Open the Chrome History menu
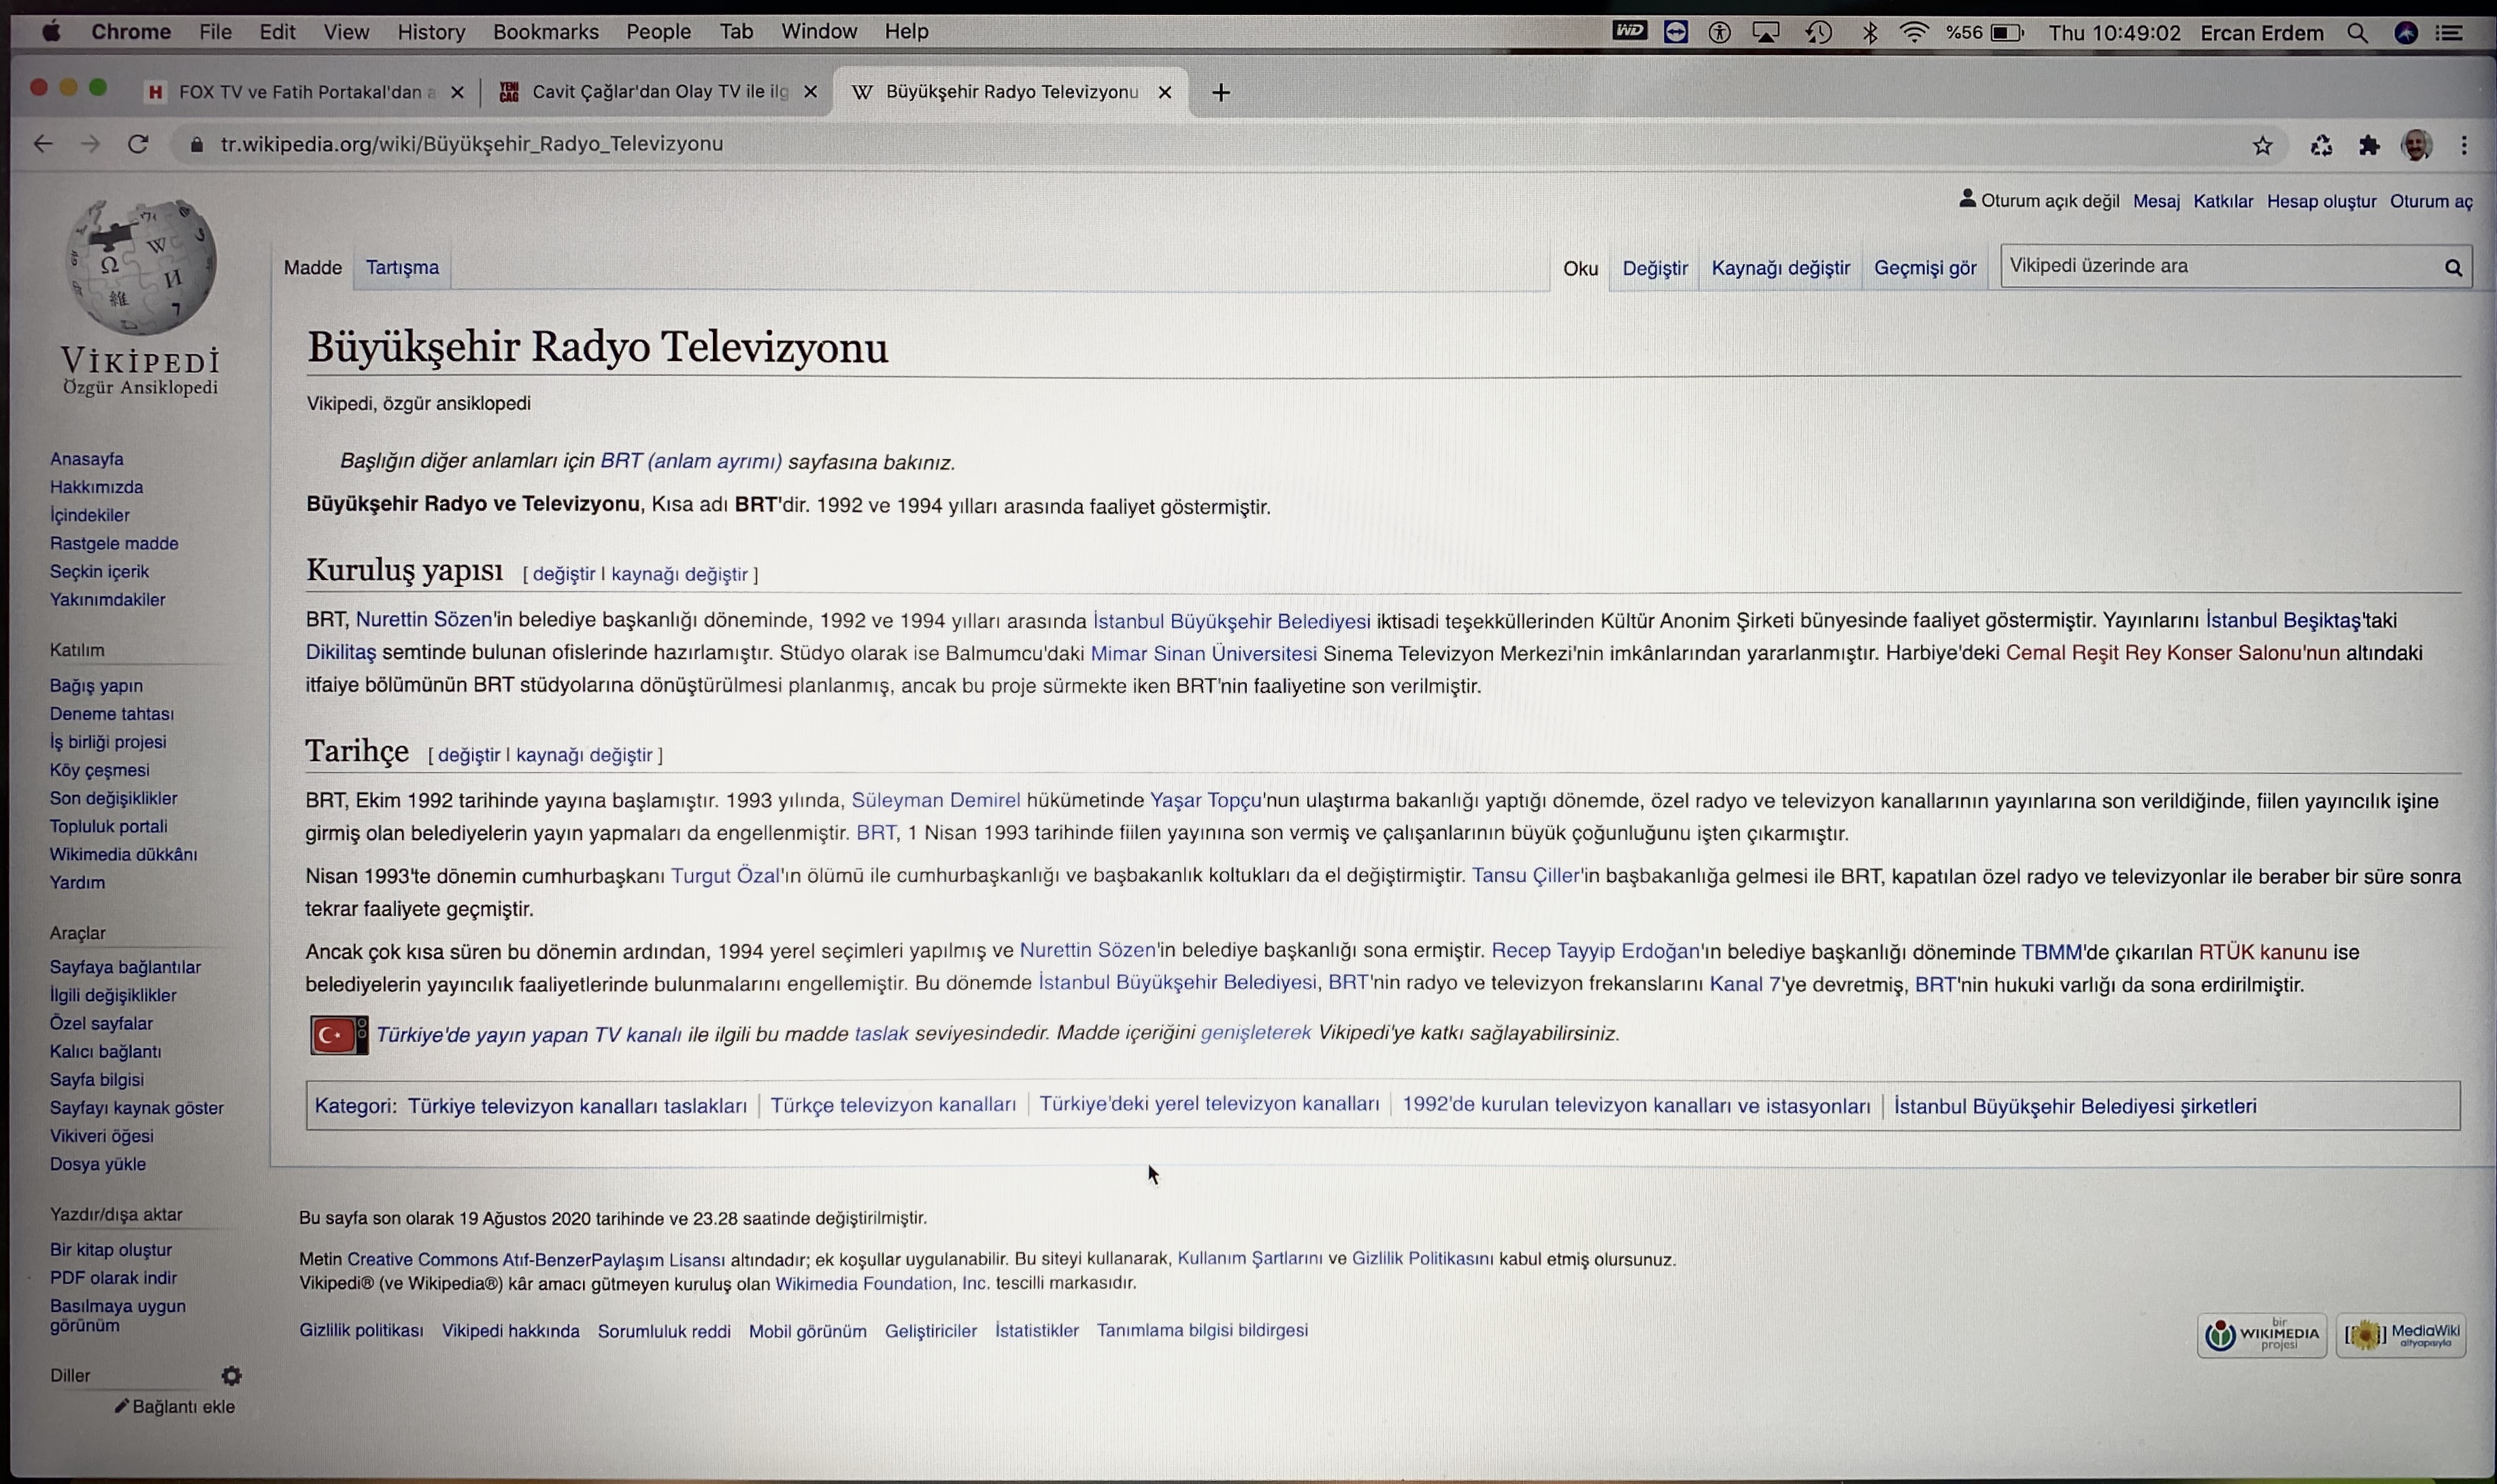This screenshot has height=1484, width=2497. pyautogui.click(x=431, y=32)
